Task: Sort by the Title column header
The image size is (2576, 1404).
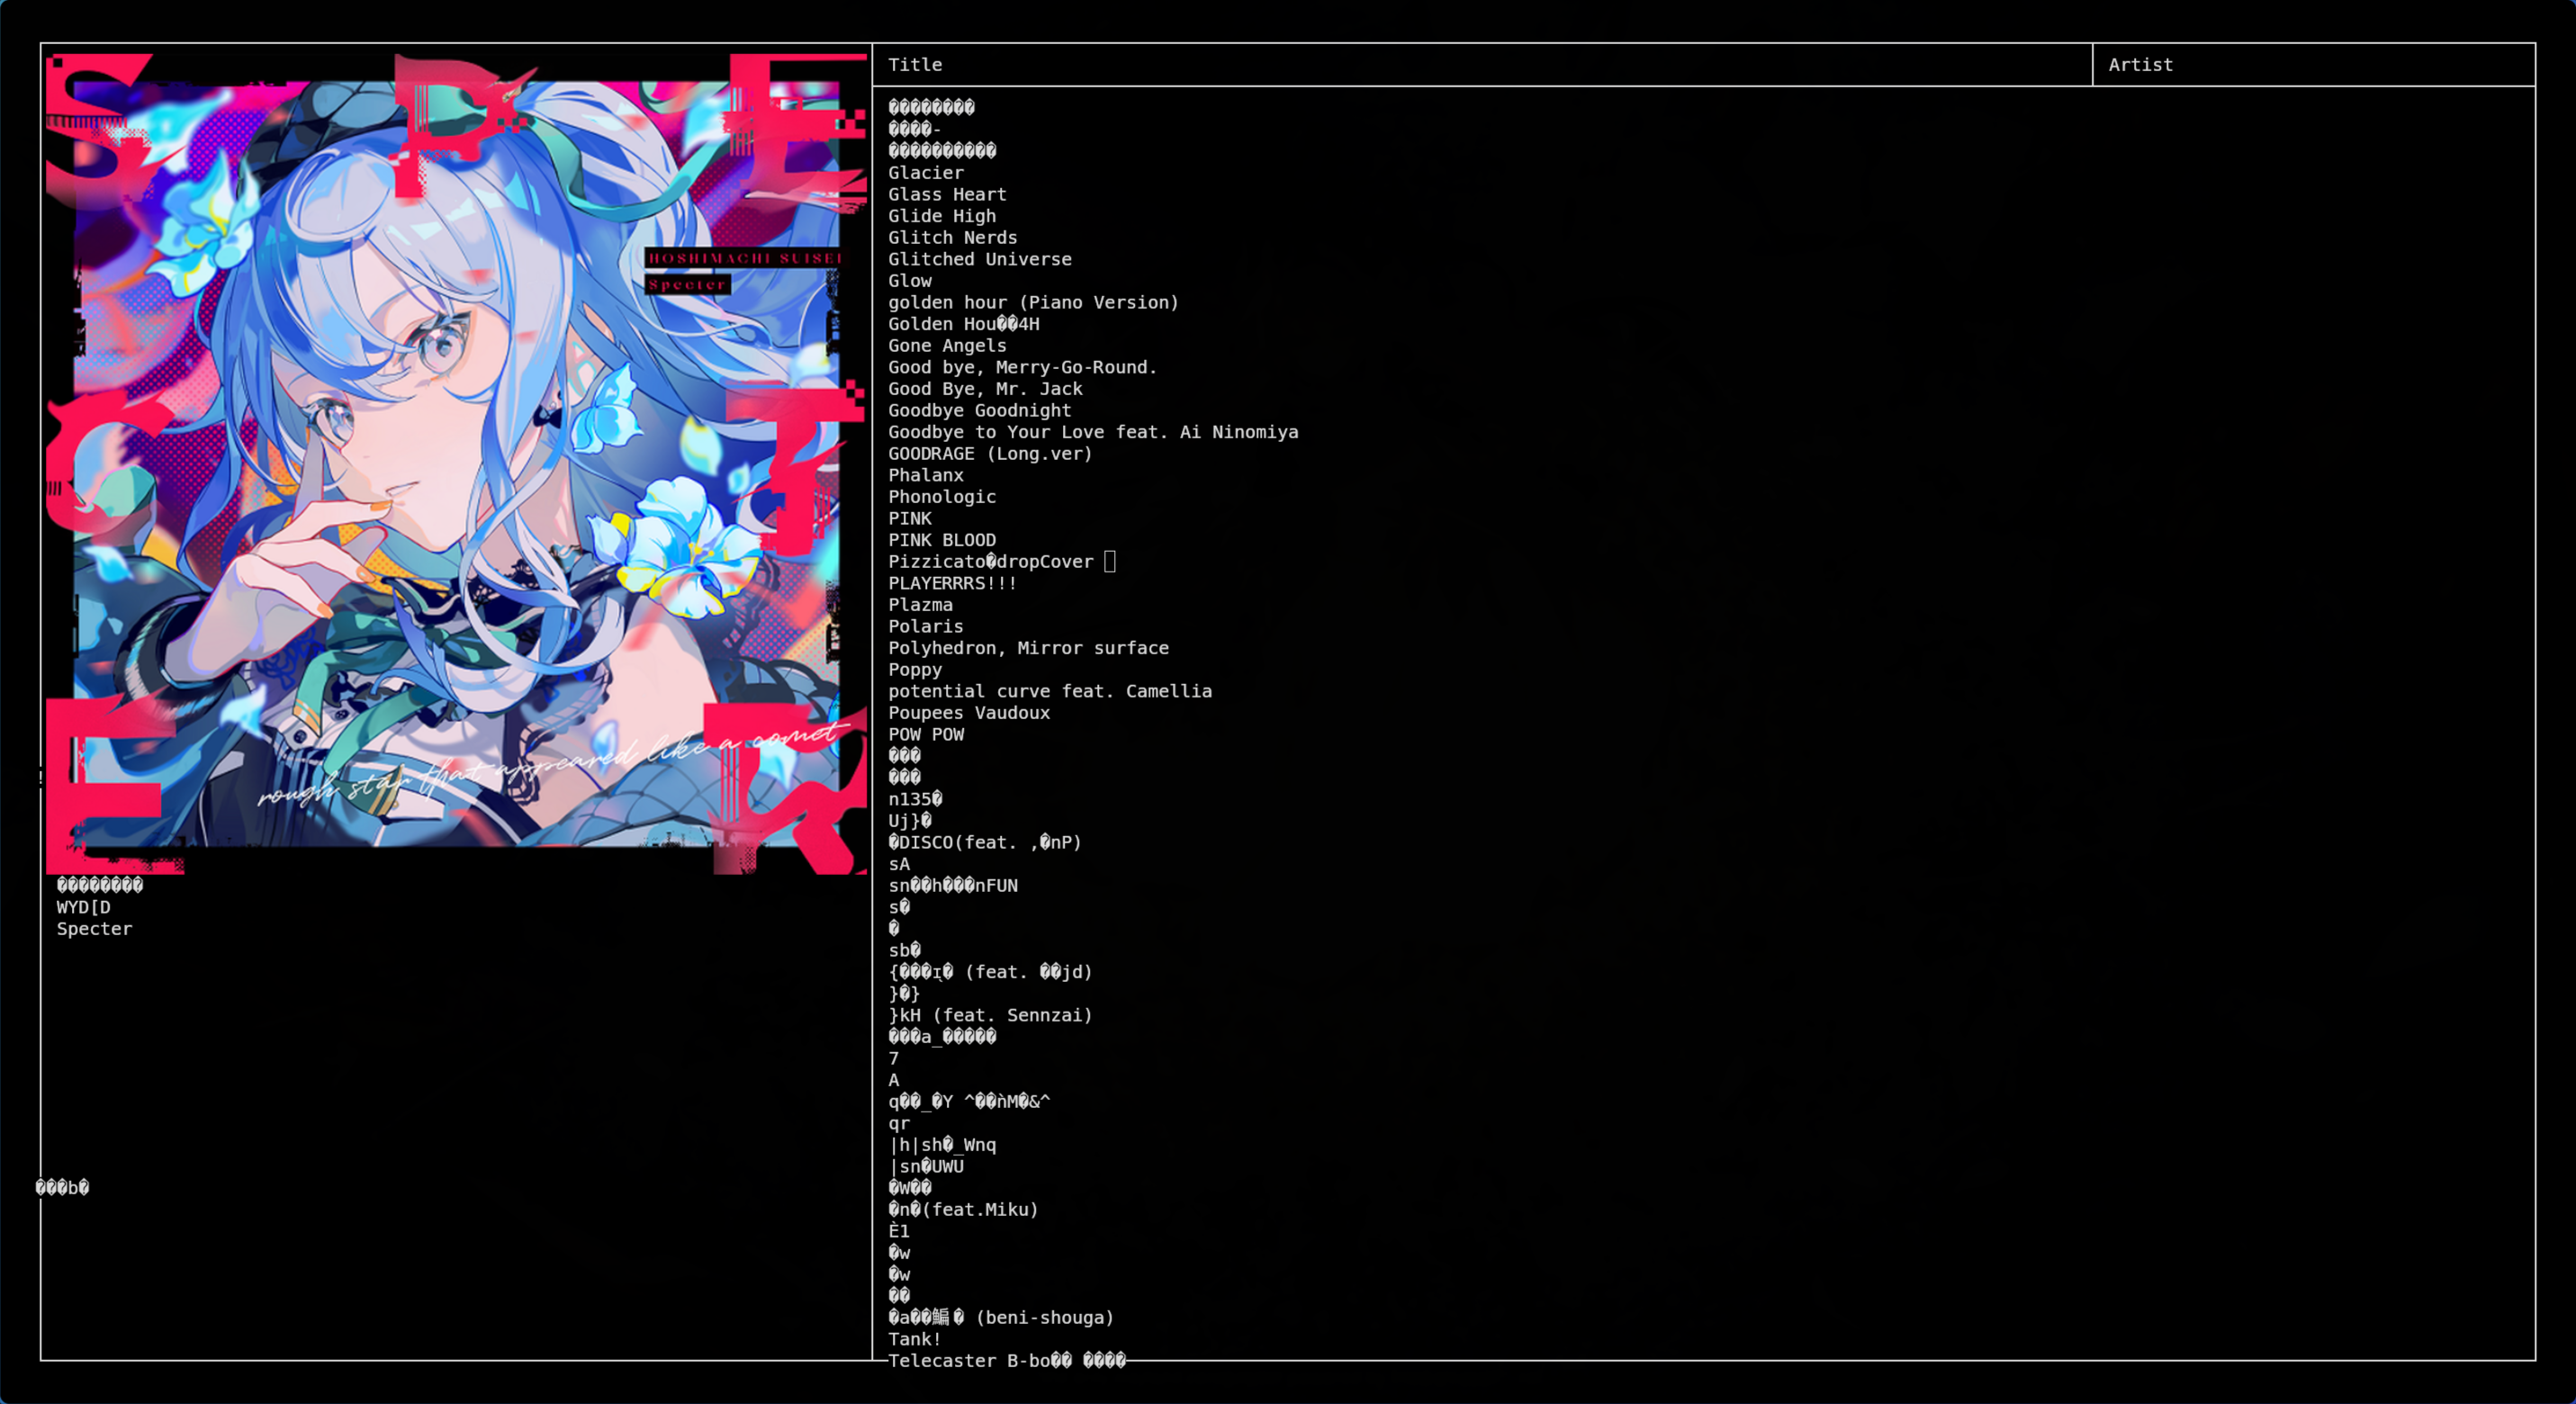Action: (x=915, y=65)
